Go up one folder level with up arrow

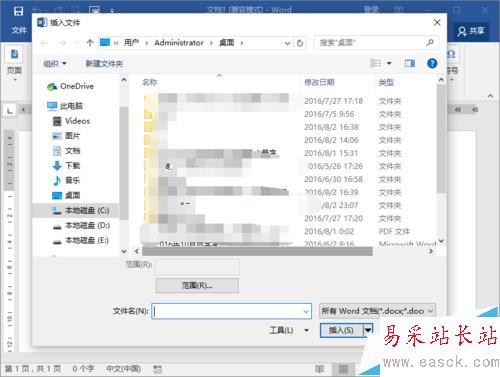click(90, 43)
